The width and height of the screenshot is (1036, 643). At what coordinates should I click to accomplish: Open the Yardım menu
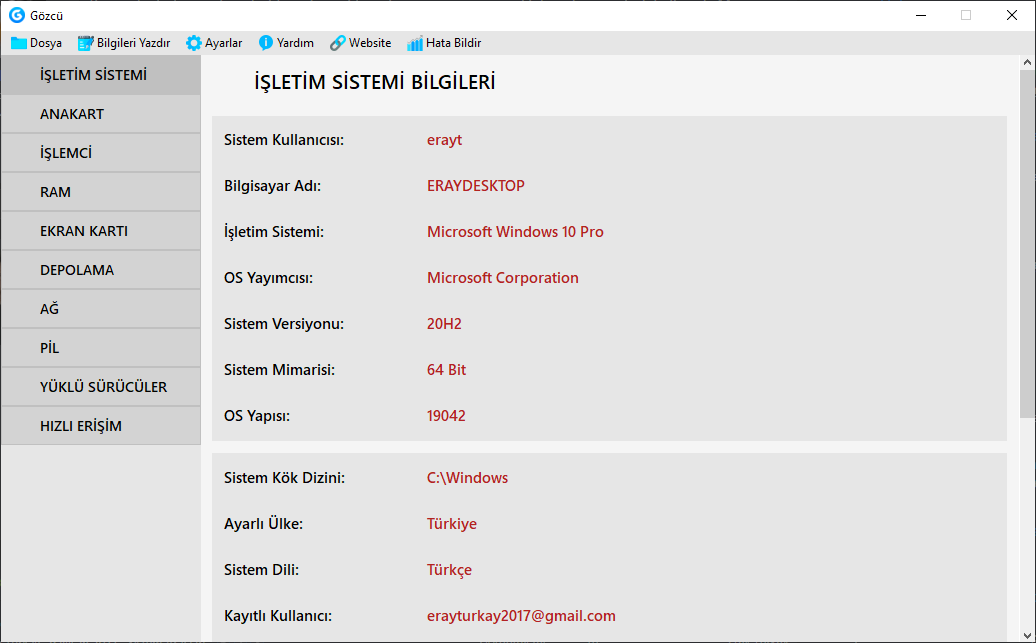(x=286, y=43)
